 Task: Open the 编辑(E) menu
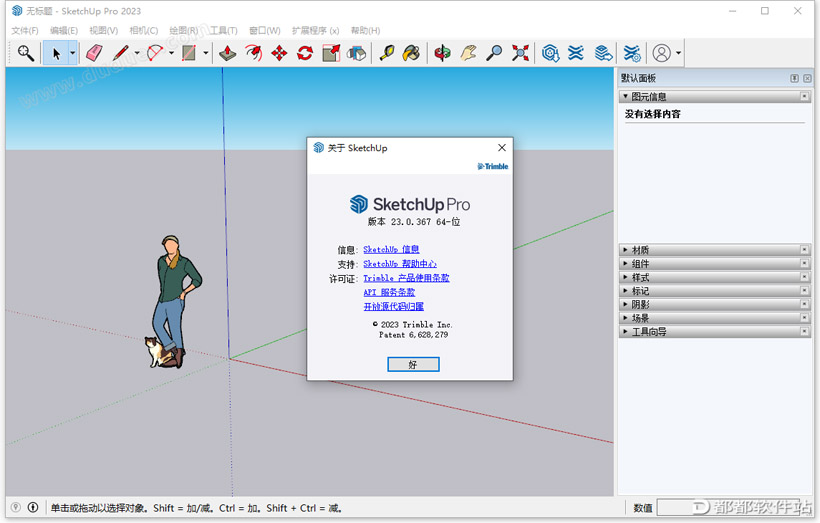point(64,30)
